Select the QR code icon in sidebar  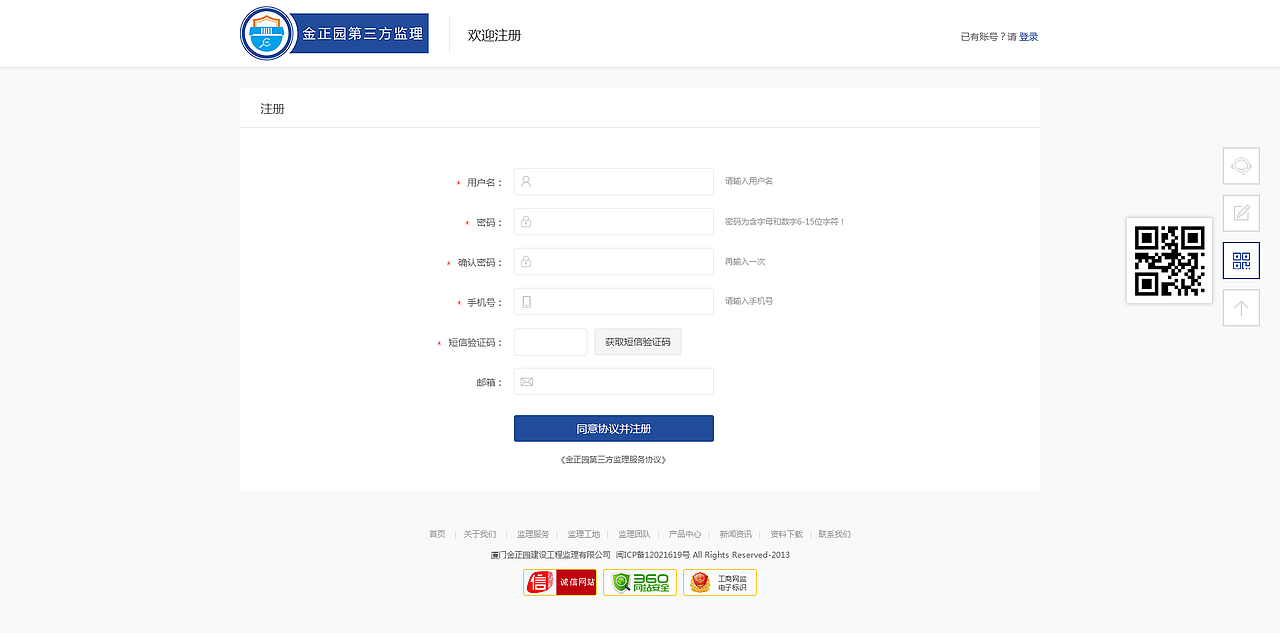[1240, 260]
